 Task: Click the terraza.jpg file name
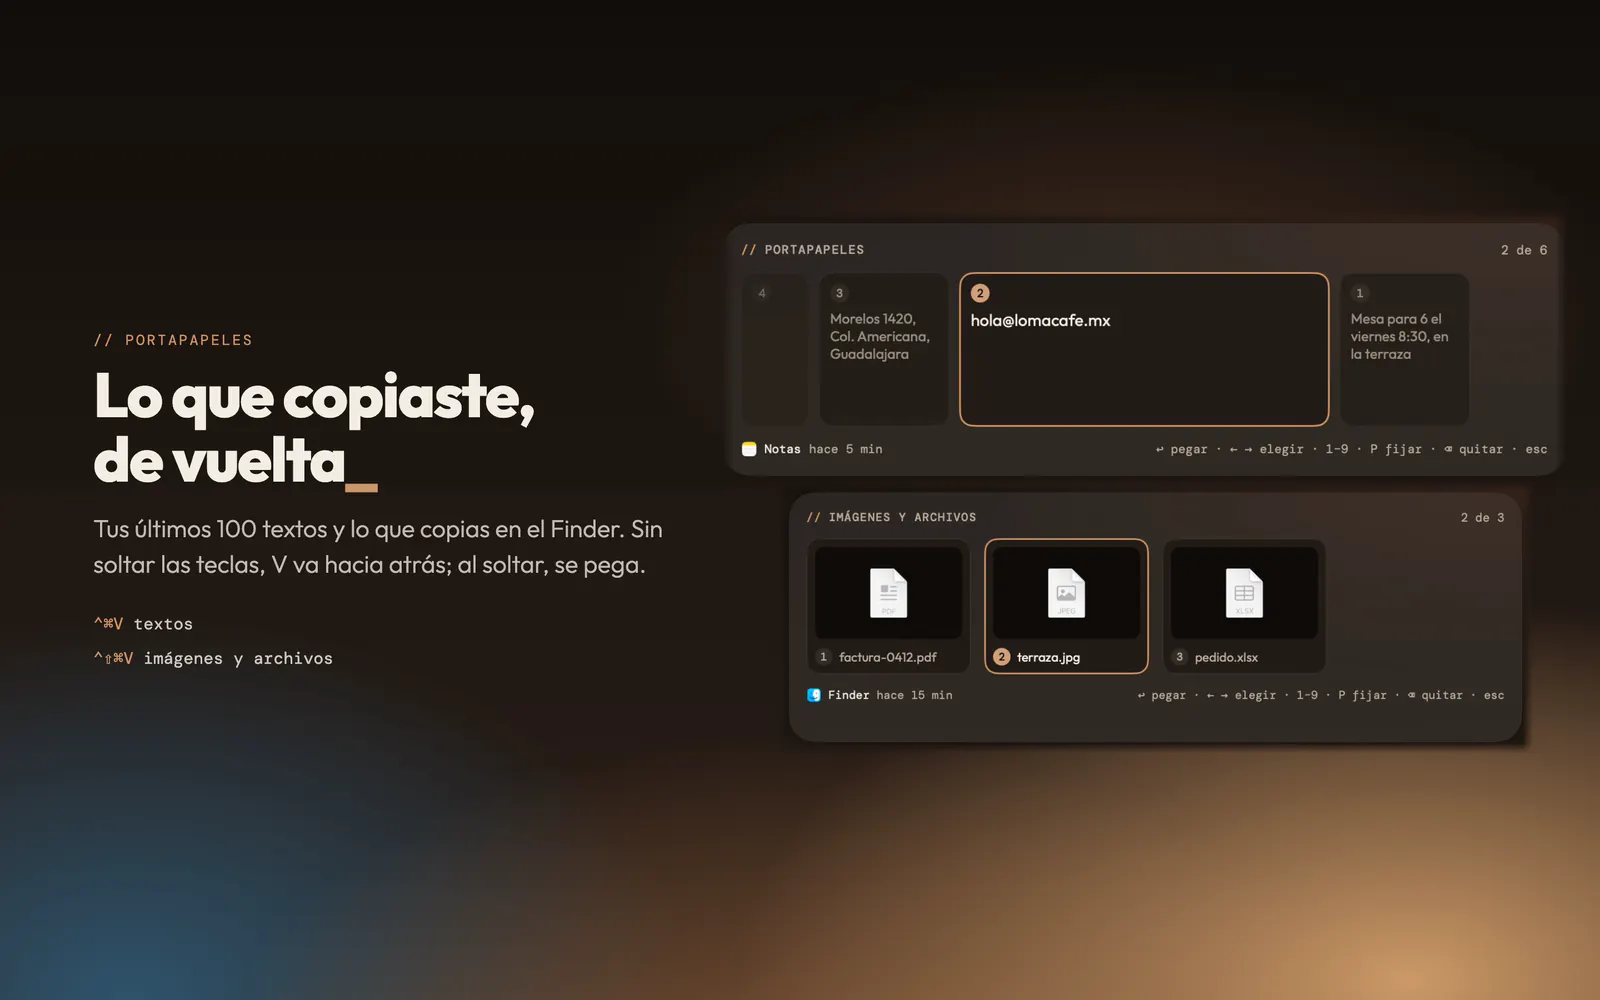(1048, 657)
